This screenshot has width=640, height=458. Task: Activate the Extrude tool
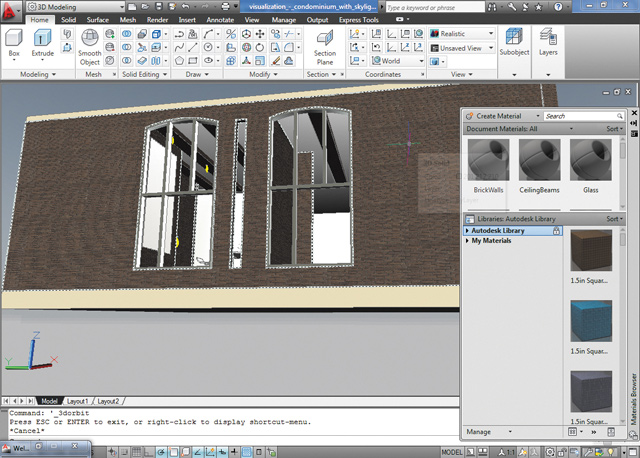click(x=42, y=43)
